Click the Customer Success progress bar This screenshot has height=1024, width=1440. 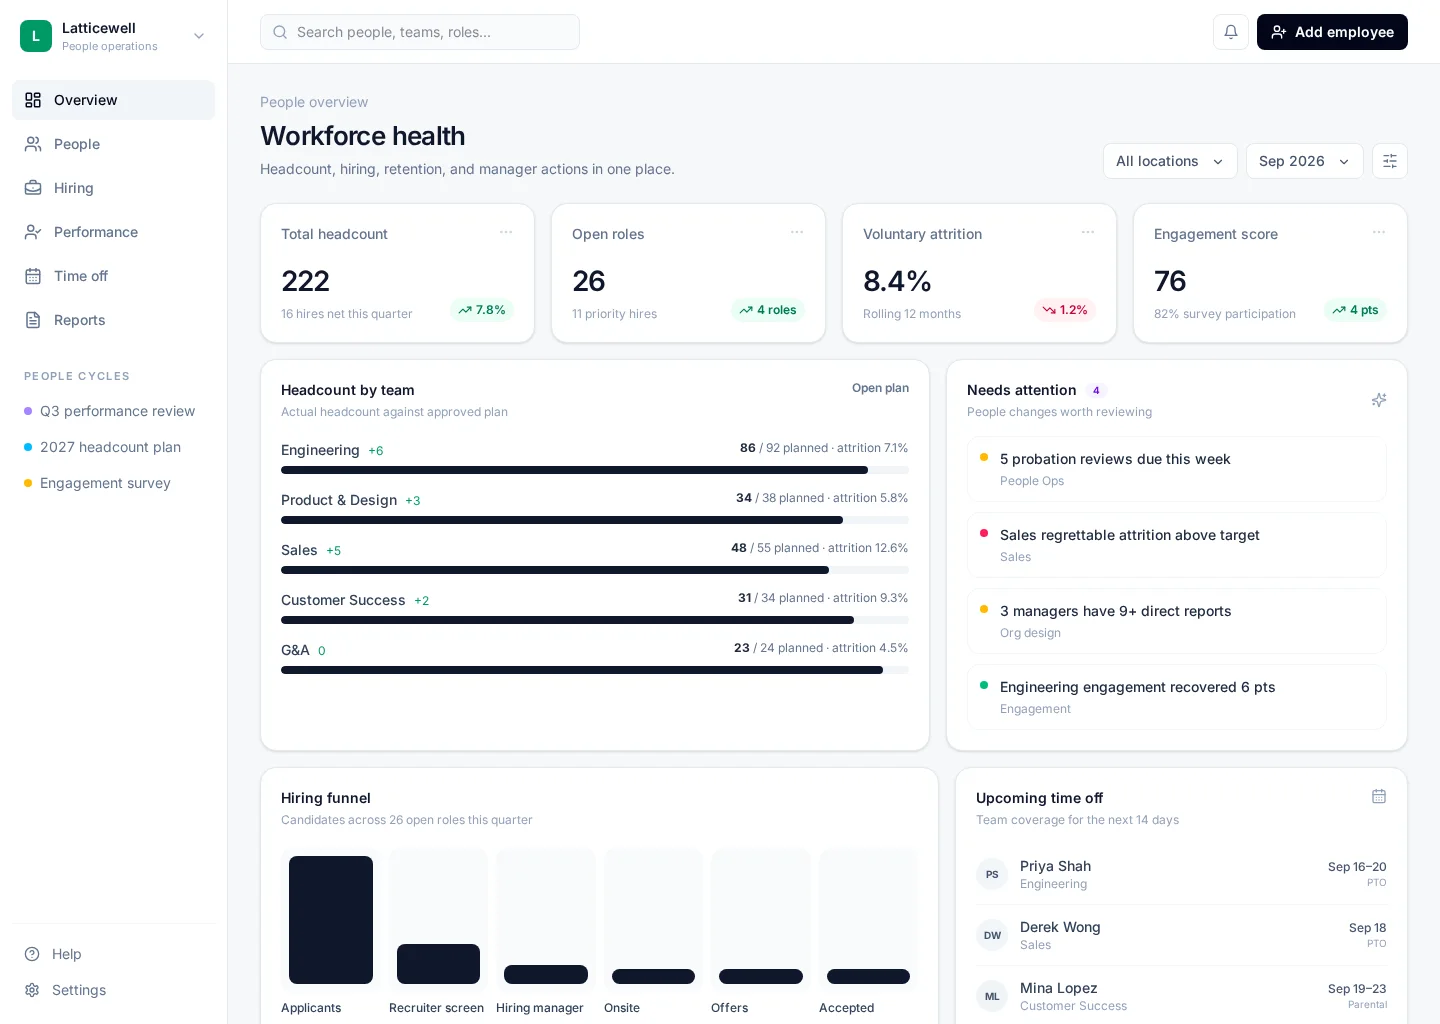click(595, 620)
